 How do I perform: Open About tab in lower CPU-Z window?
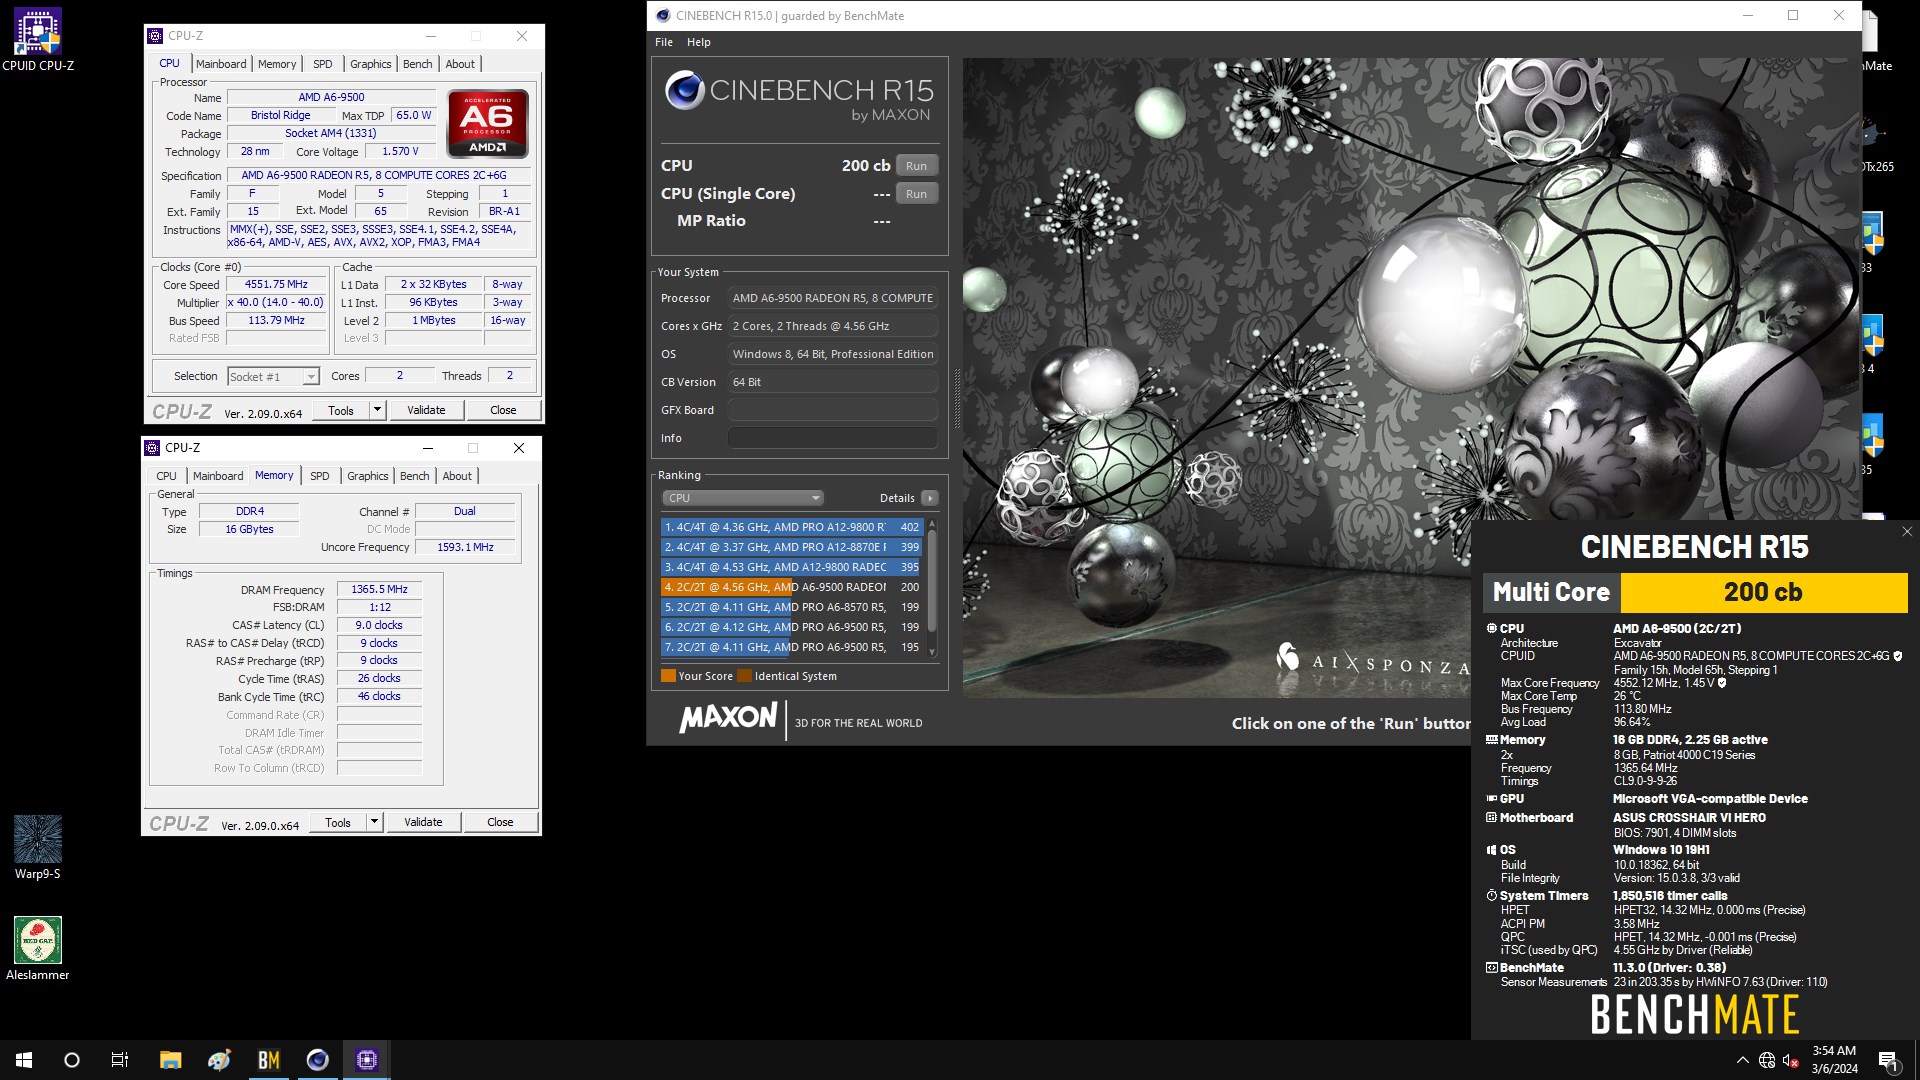pyautogui.click(x=457, y=476)
